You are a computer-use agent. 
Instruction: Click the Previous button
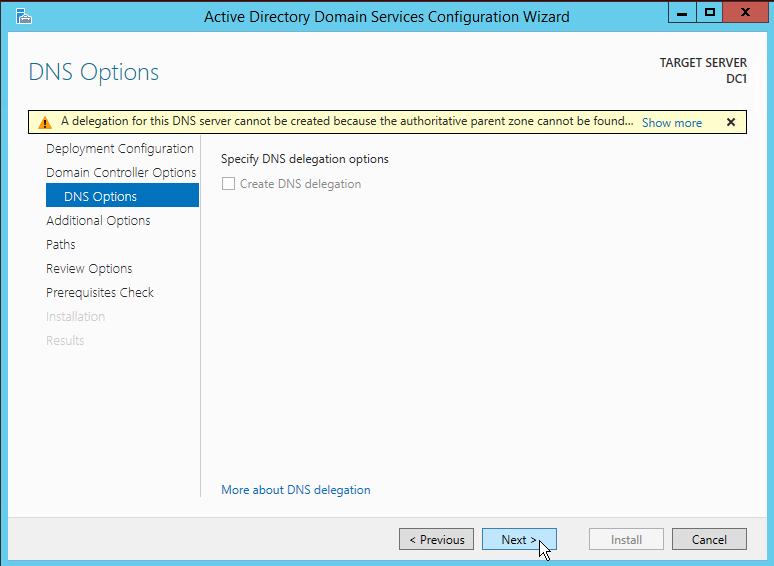pos(436,539)
